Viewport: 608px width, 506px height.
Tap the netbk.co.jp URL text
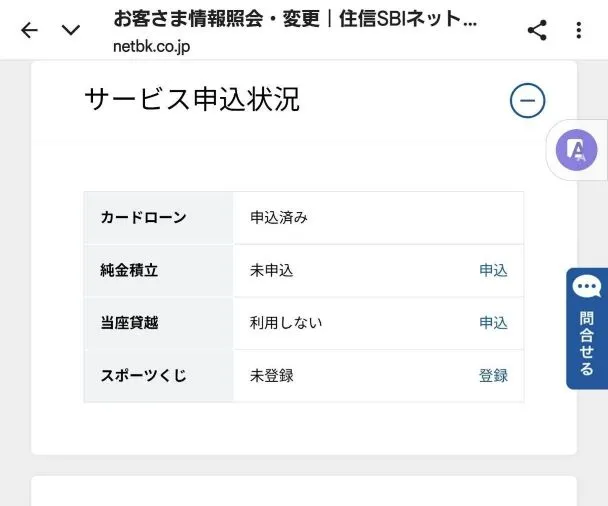tap(151, 46)
